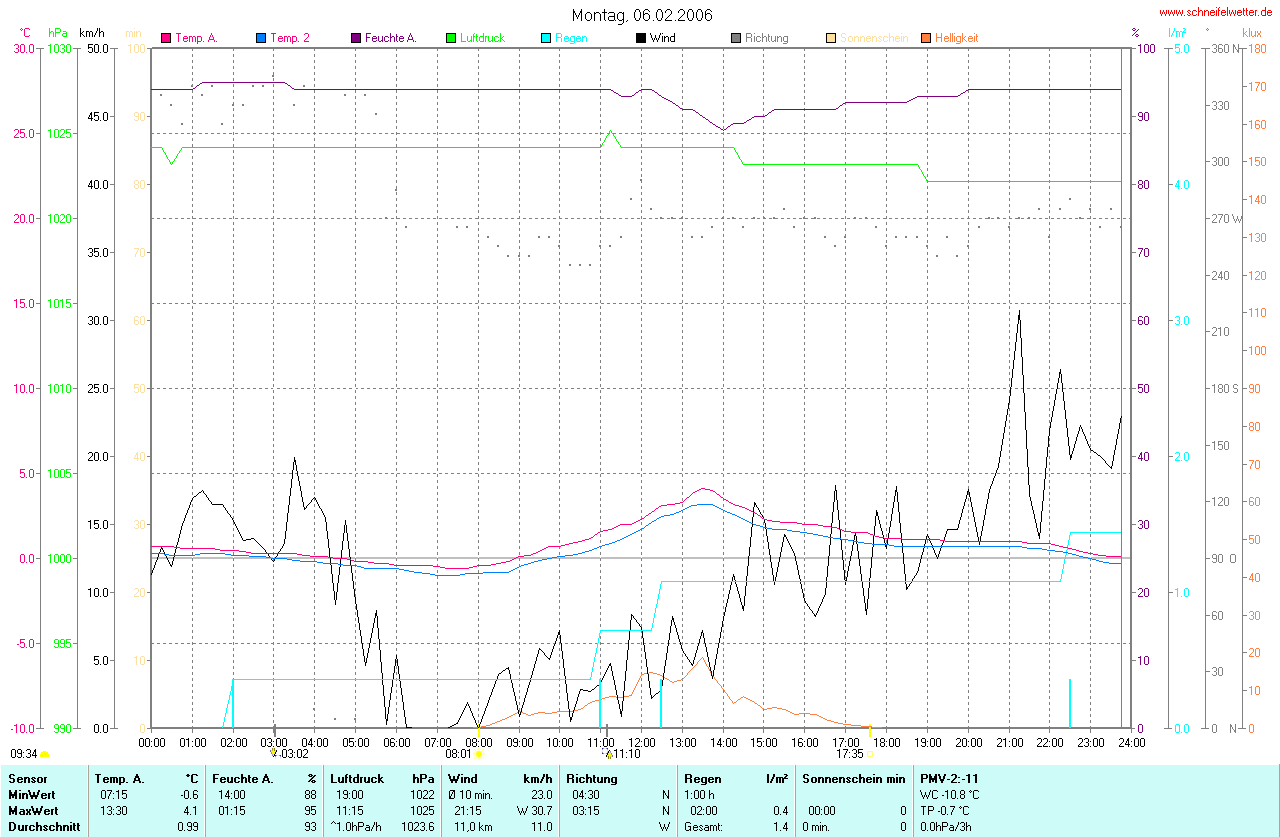Click the '24:00' time axis label
The width and height of the screenshot is (1280, 837).
pyautogui.click(x=1131, y=742)
